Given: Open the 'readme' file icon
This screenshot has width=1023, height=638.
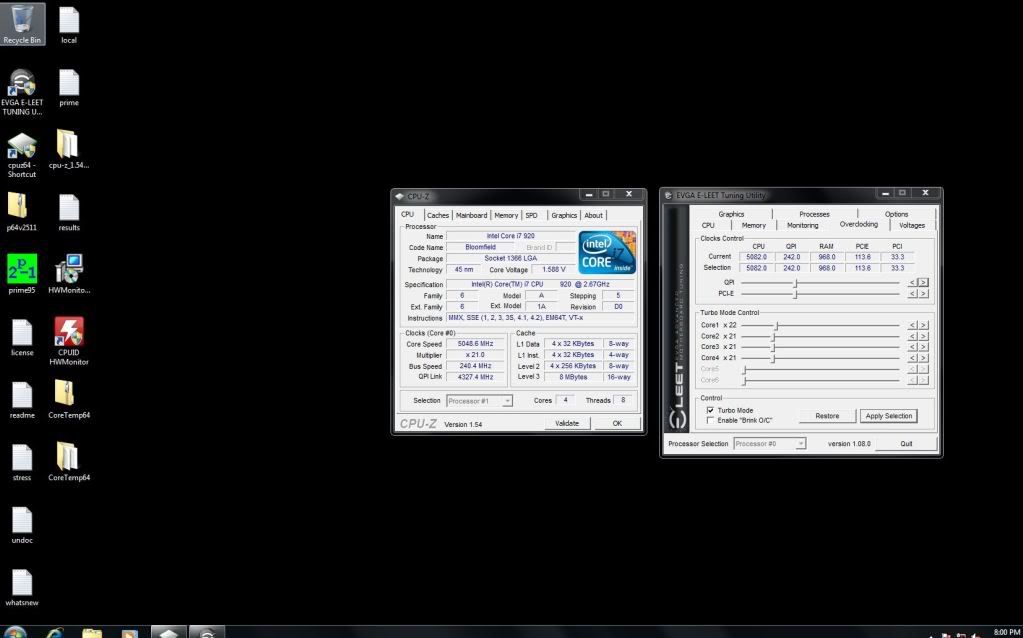Looking at the screenshot, I should [x=22, y=400].
